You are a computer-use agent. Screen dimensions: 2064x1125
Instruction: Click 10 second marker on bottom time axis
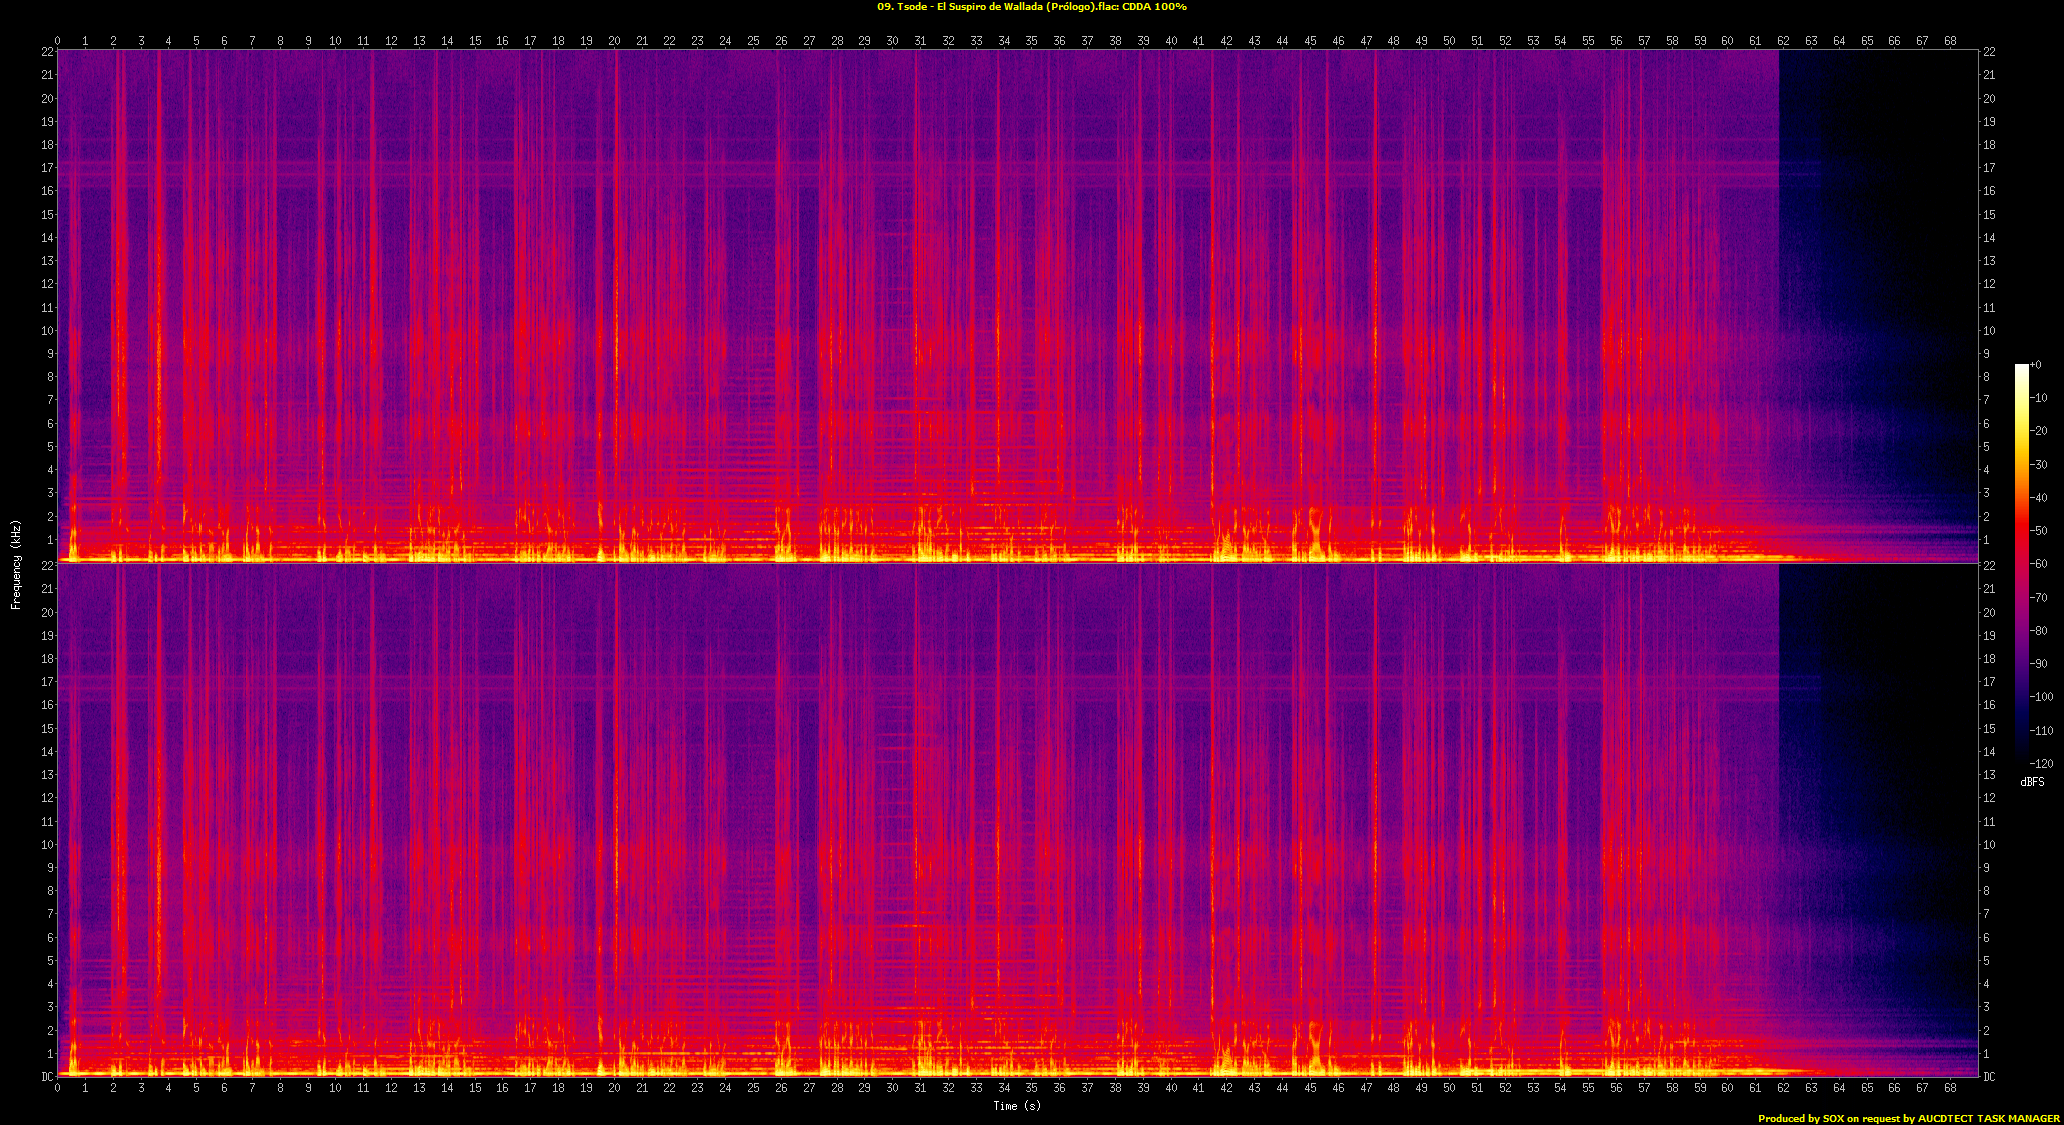tap(335, 1088)
